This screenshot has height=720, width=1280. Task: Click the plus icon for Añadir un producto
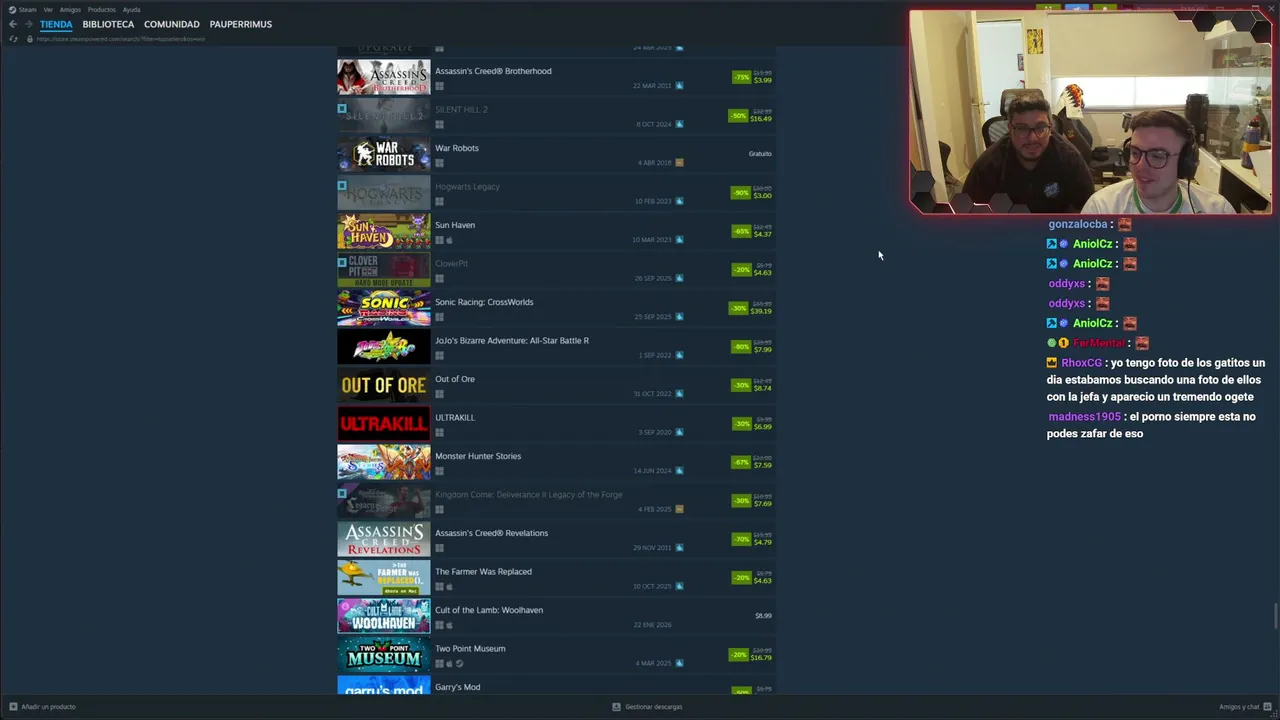(13, 707)
